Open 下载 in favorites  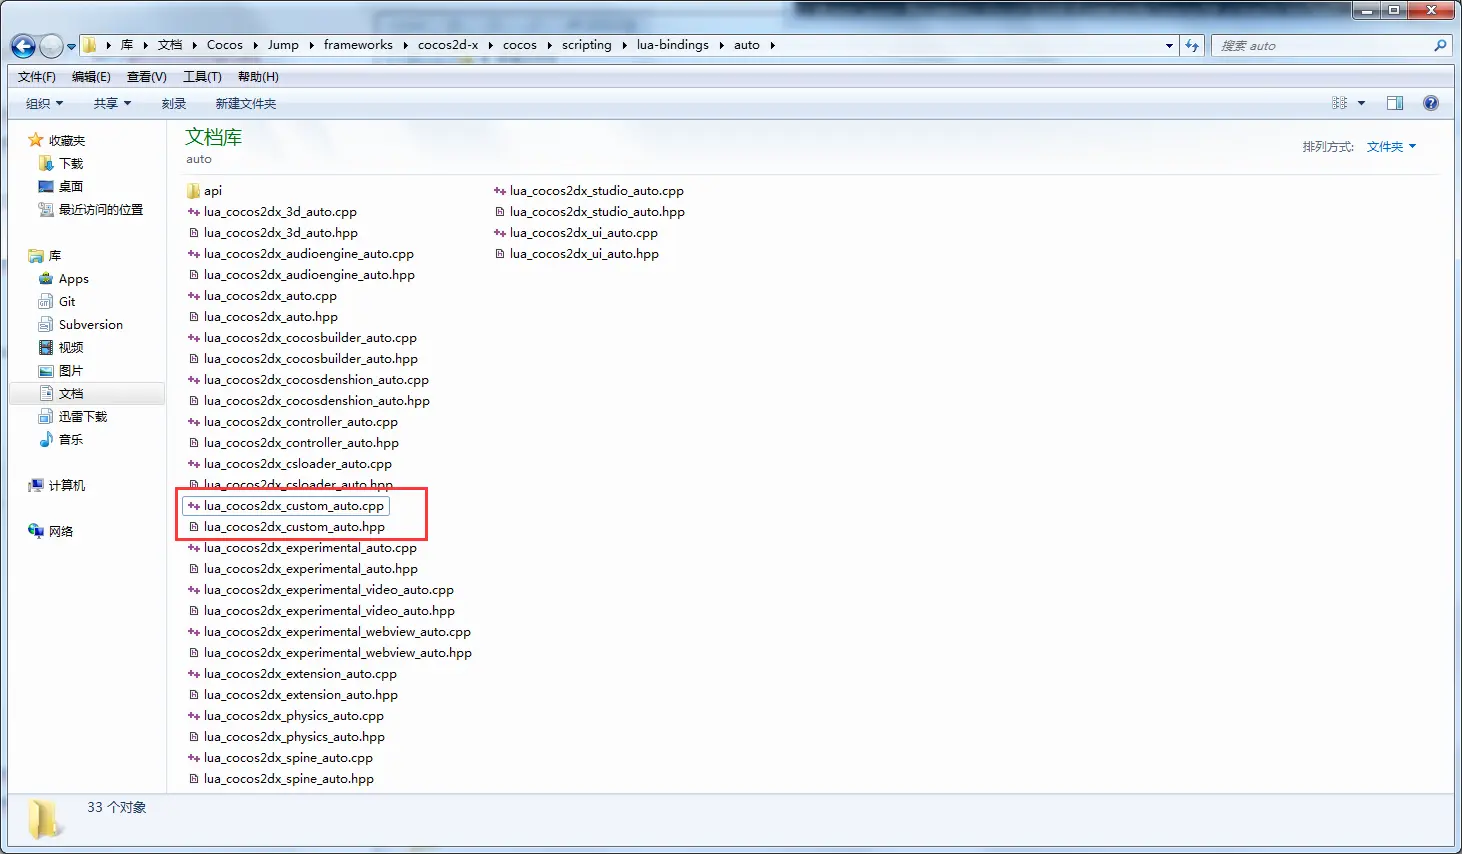click(x=71, y=164)
